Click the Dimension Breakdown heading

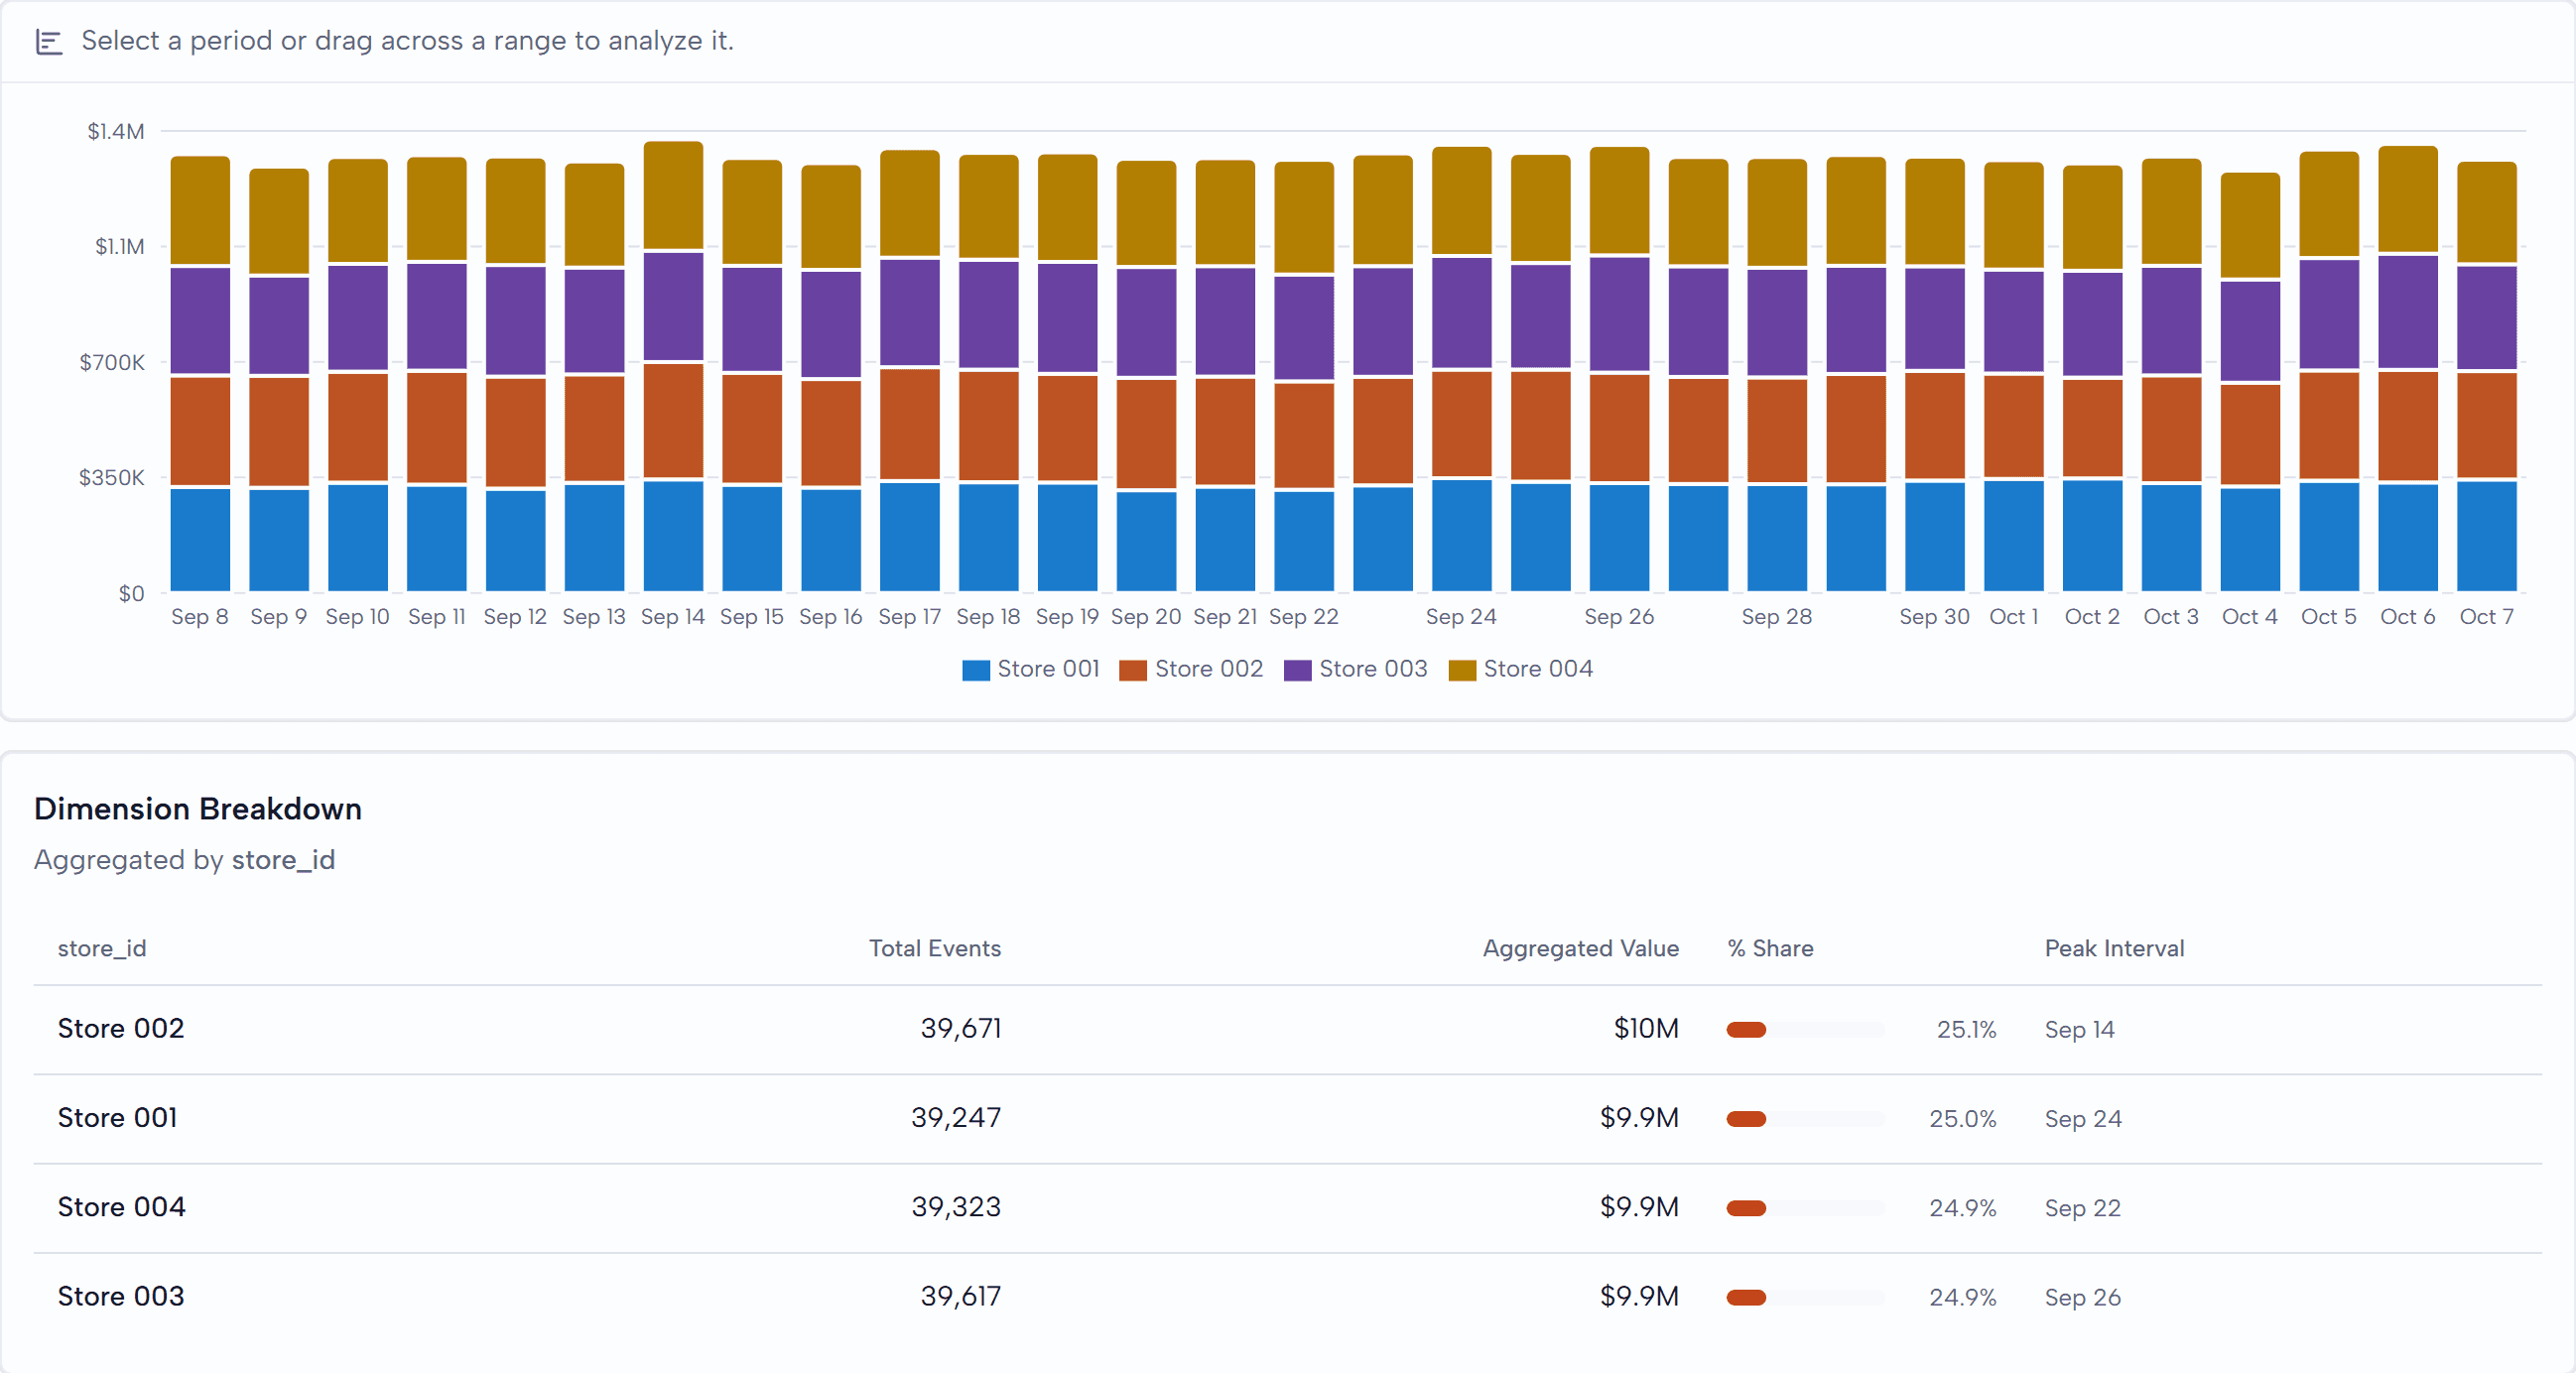click(198, 809)
